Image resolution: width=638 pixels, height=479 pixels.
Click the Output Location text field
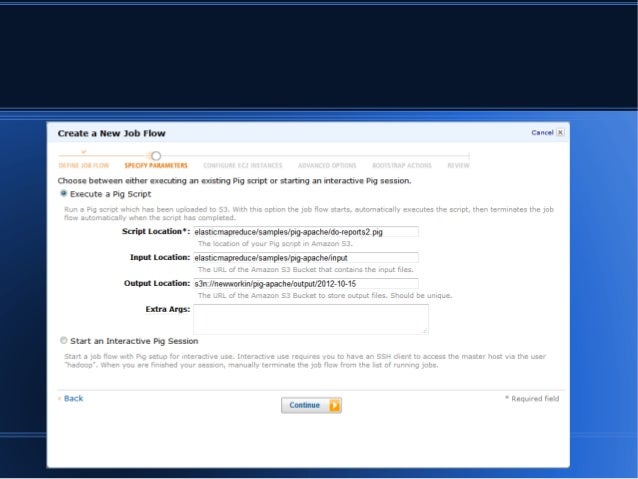(x=306, y=284)
